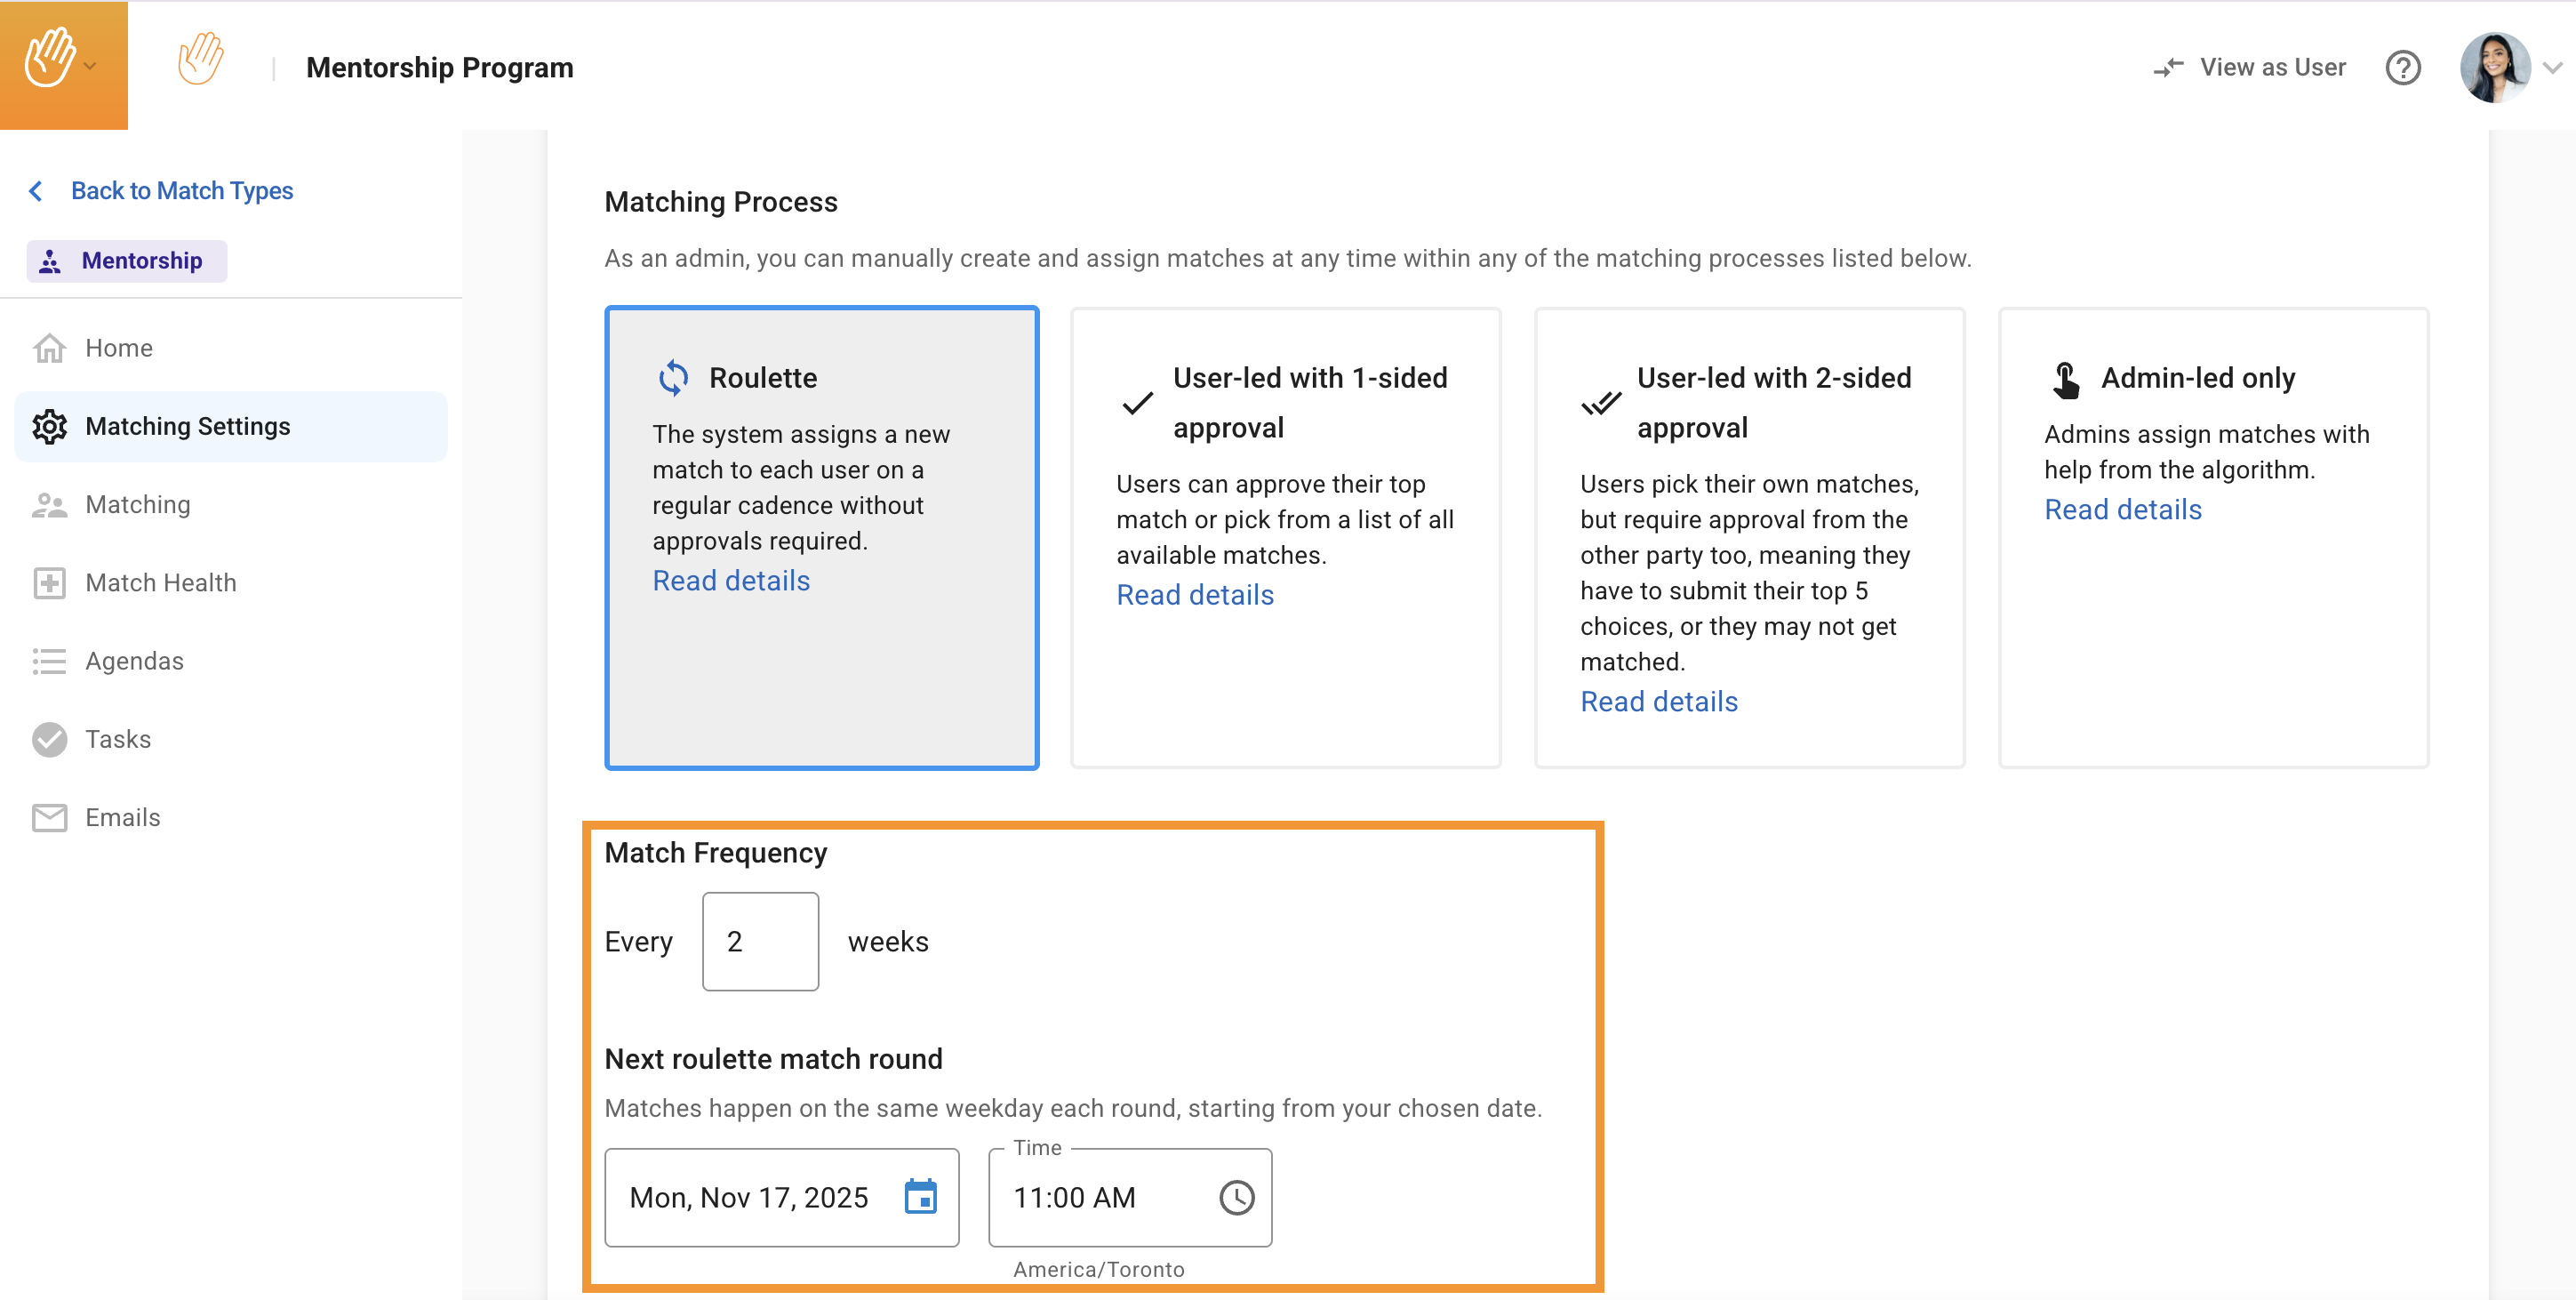Click the orange hand logo tile
Screen dimensions: 2576x1300
pyautogui.click(x=50, y=60)
